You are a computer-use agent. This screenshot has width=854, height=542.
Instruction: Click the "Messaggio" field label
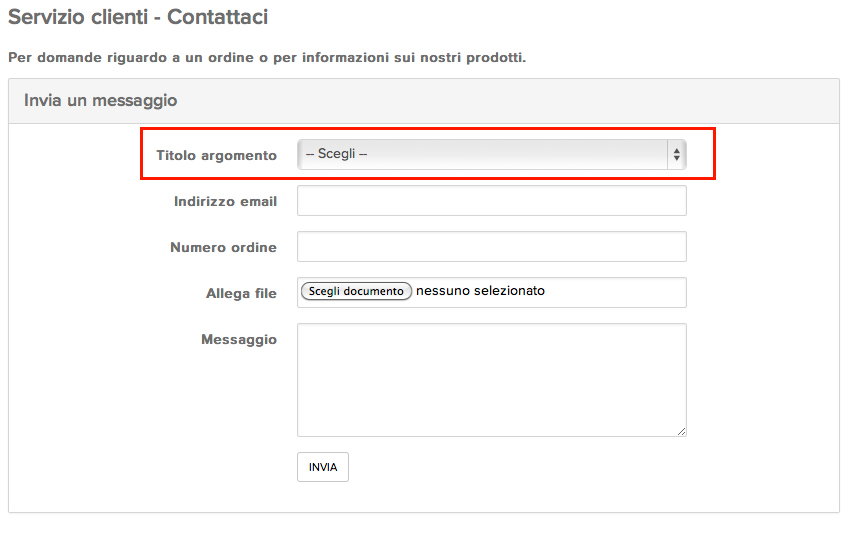(238, 340)
